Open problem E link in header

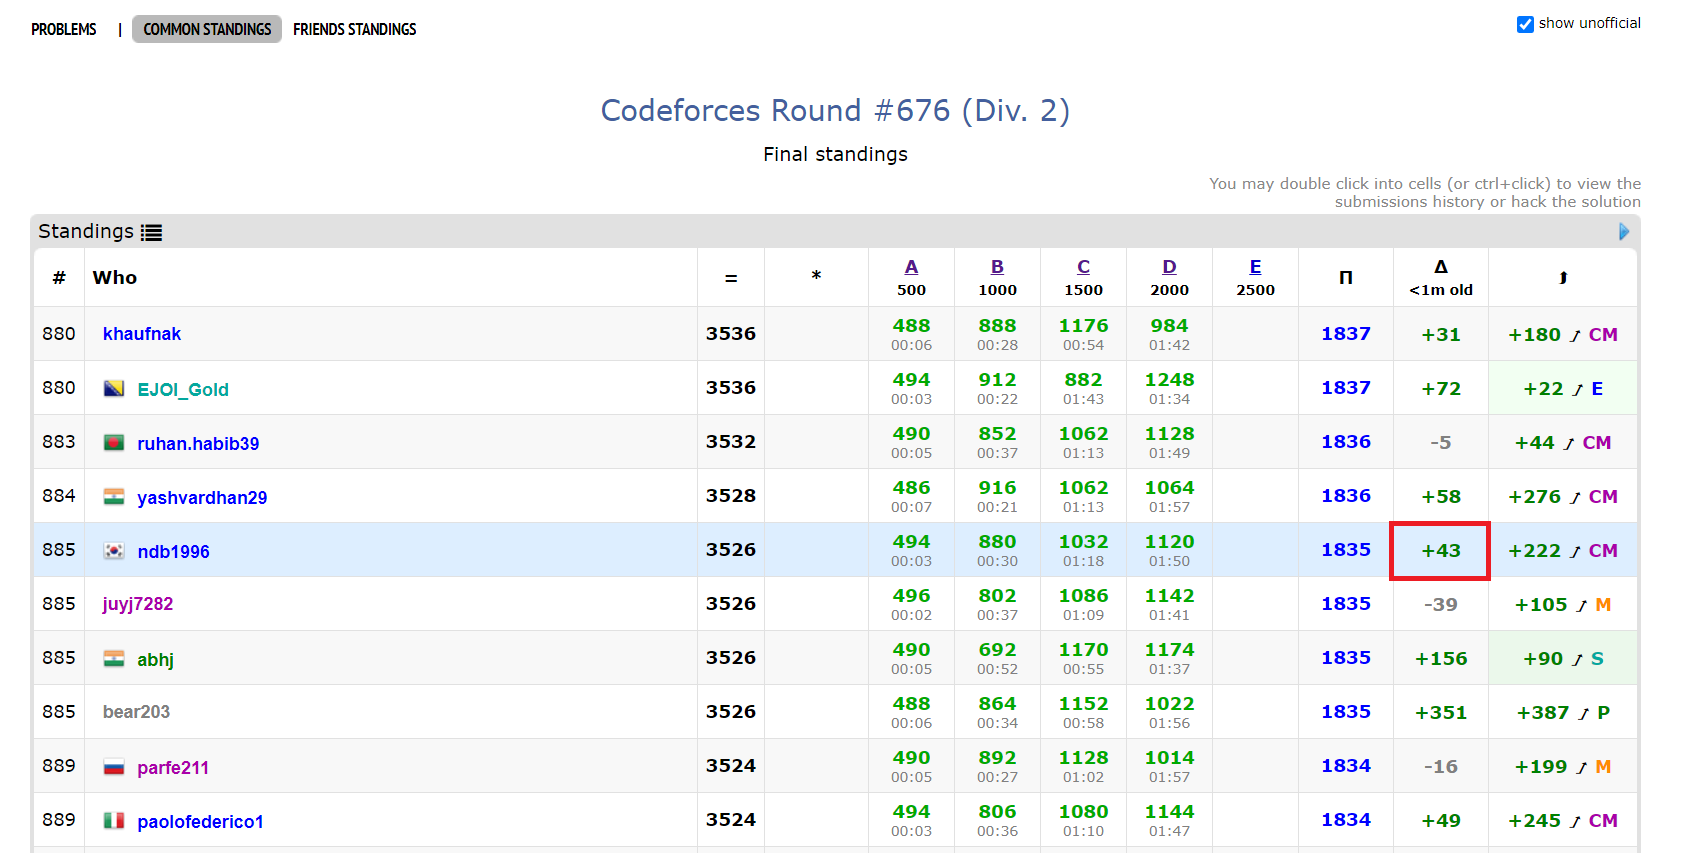click(1255, 267)
